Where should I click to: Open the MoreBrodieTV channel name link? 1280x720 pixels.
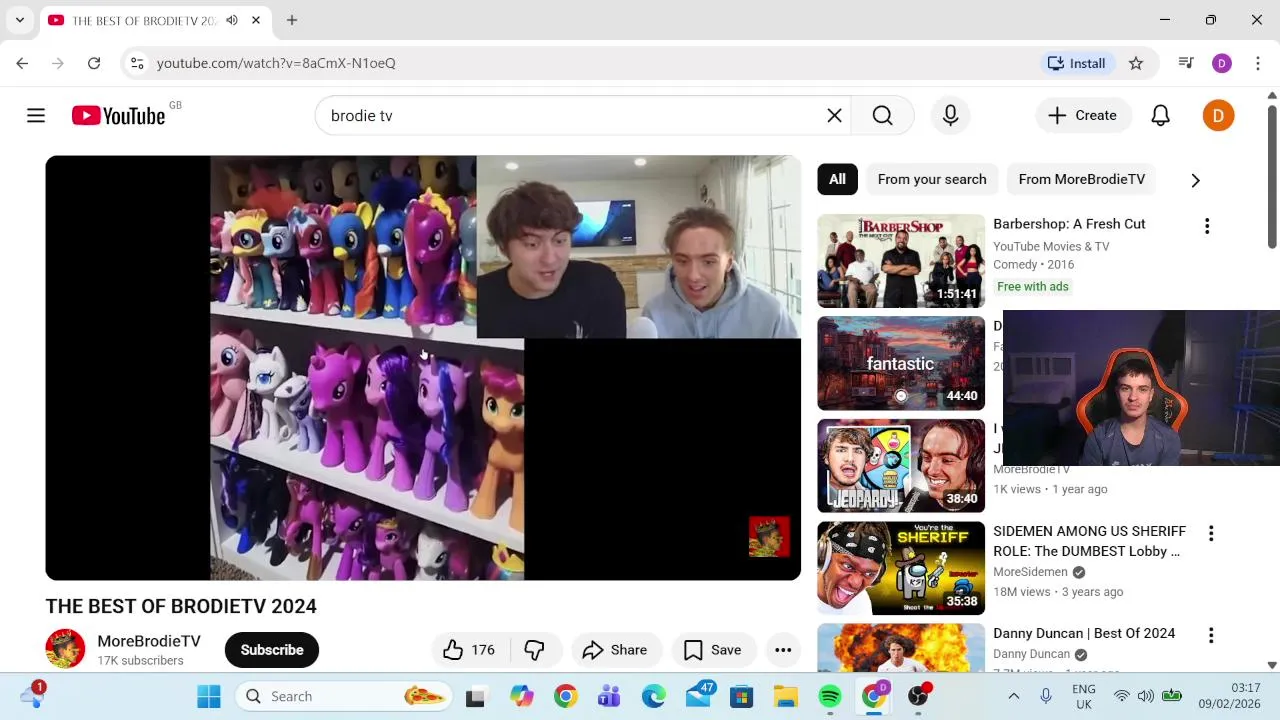(x=149, y=641)
